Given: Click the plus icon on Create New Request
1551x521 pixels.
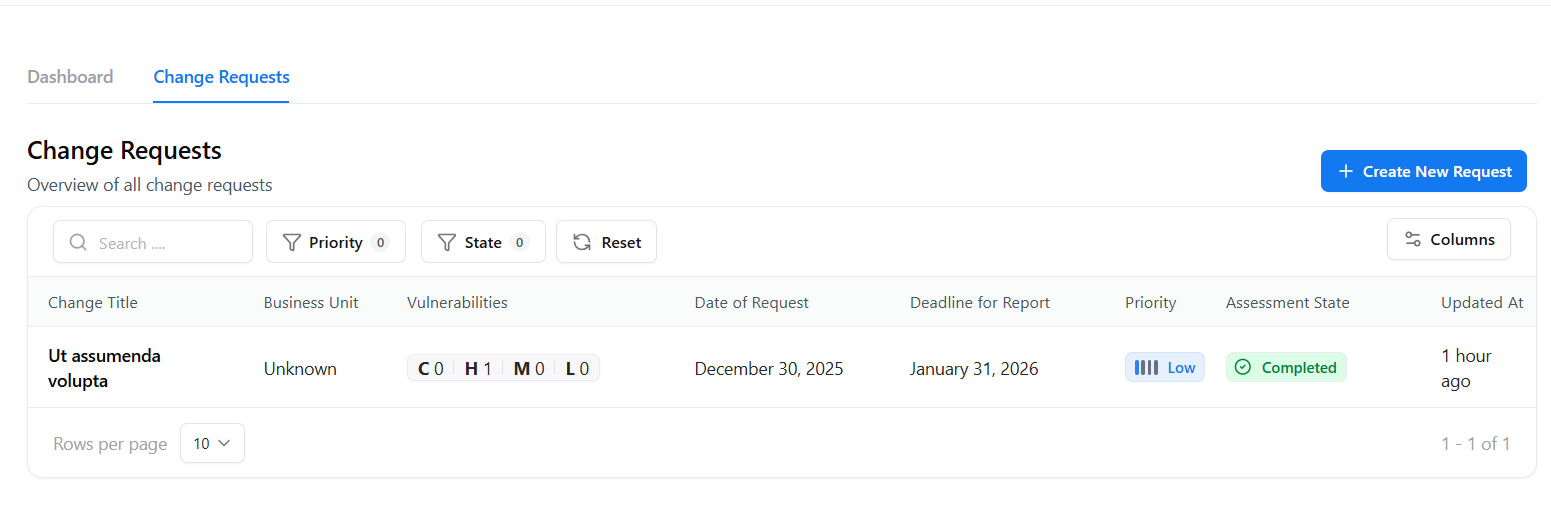Looking at the screenshot, I should [1346, 172].
